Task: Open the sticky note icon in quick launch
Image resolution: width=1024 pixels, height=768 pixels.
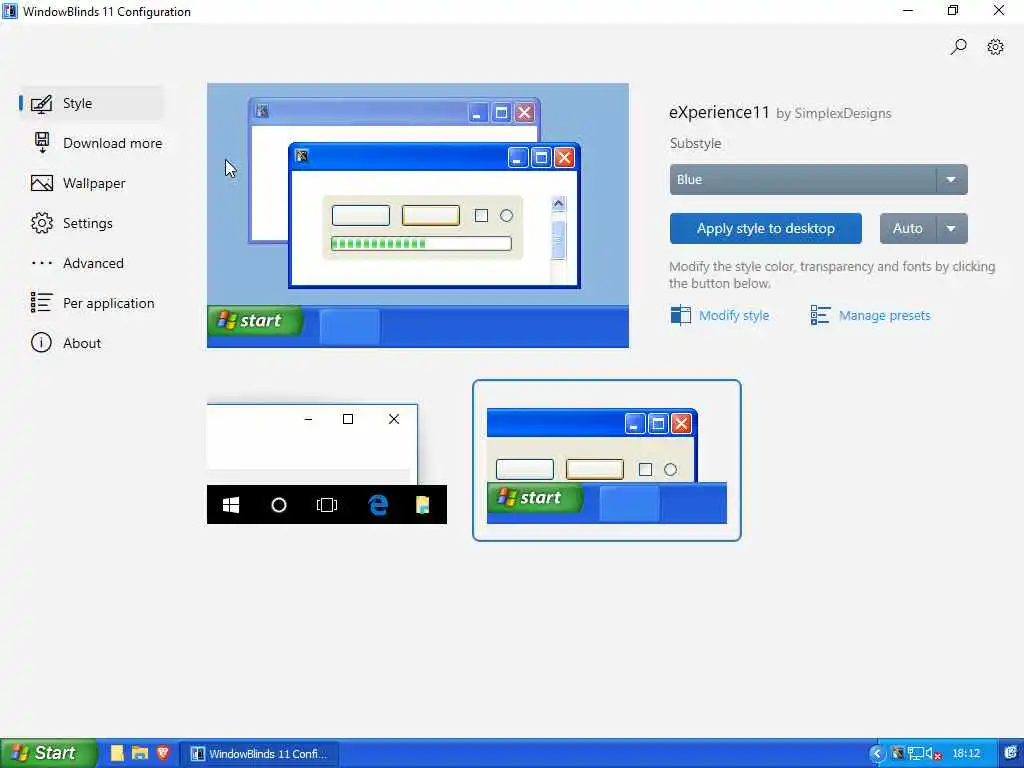Action: (x=117, y=753)
